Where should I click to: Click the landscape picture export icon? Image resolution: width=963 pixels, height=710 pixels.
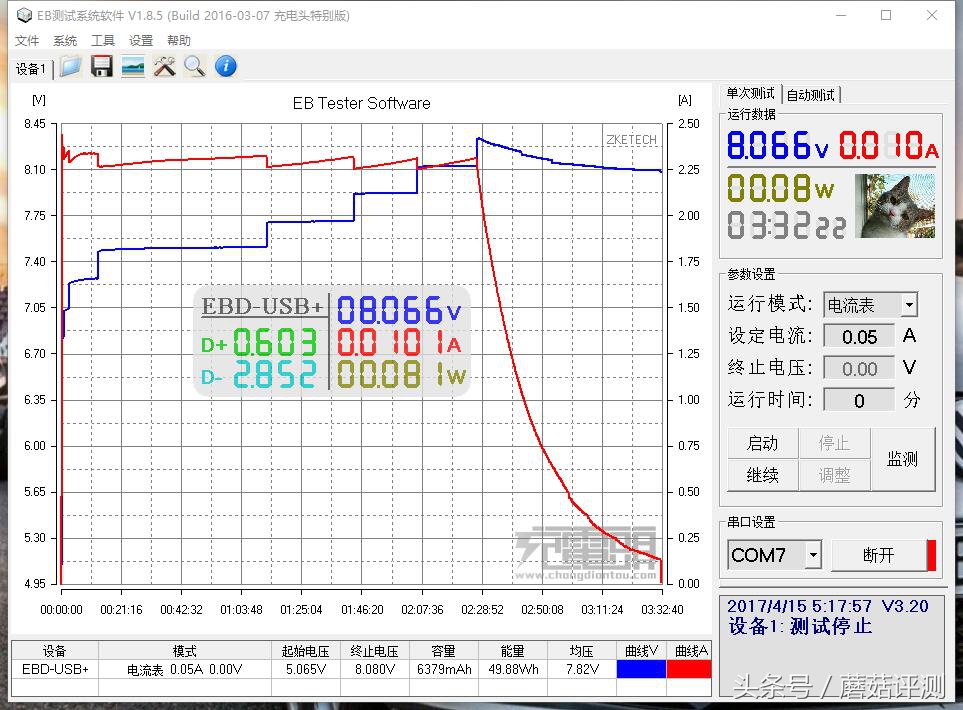tap(132, 67)
